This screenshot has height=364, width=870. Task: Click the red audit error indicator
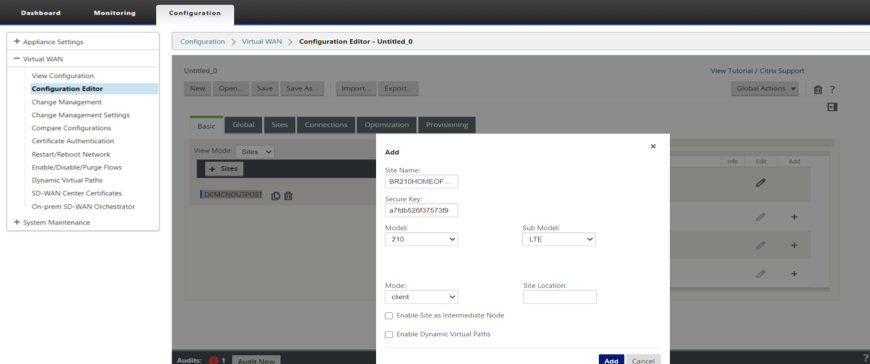(214, 360)
